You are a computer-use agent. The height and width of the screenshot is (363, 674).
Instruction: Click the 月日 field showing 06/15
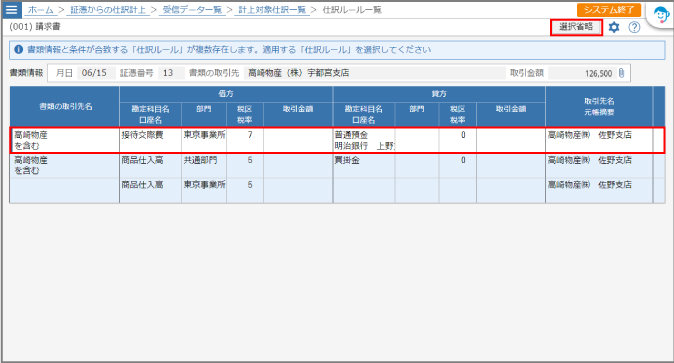tap(96, 73)
